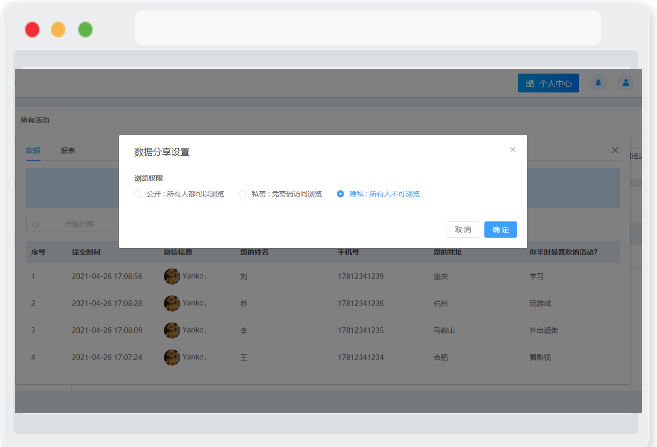Click the address cell 杭州

(440, 303)
